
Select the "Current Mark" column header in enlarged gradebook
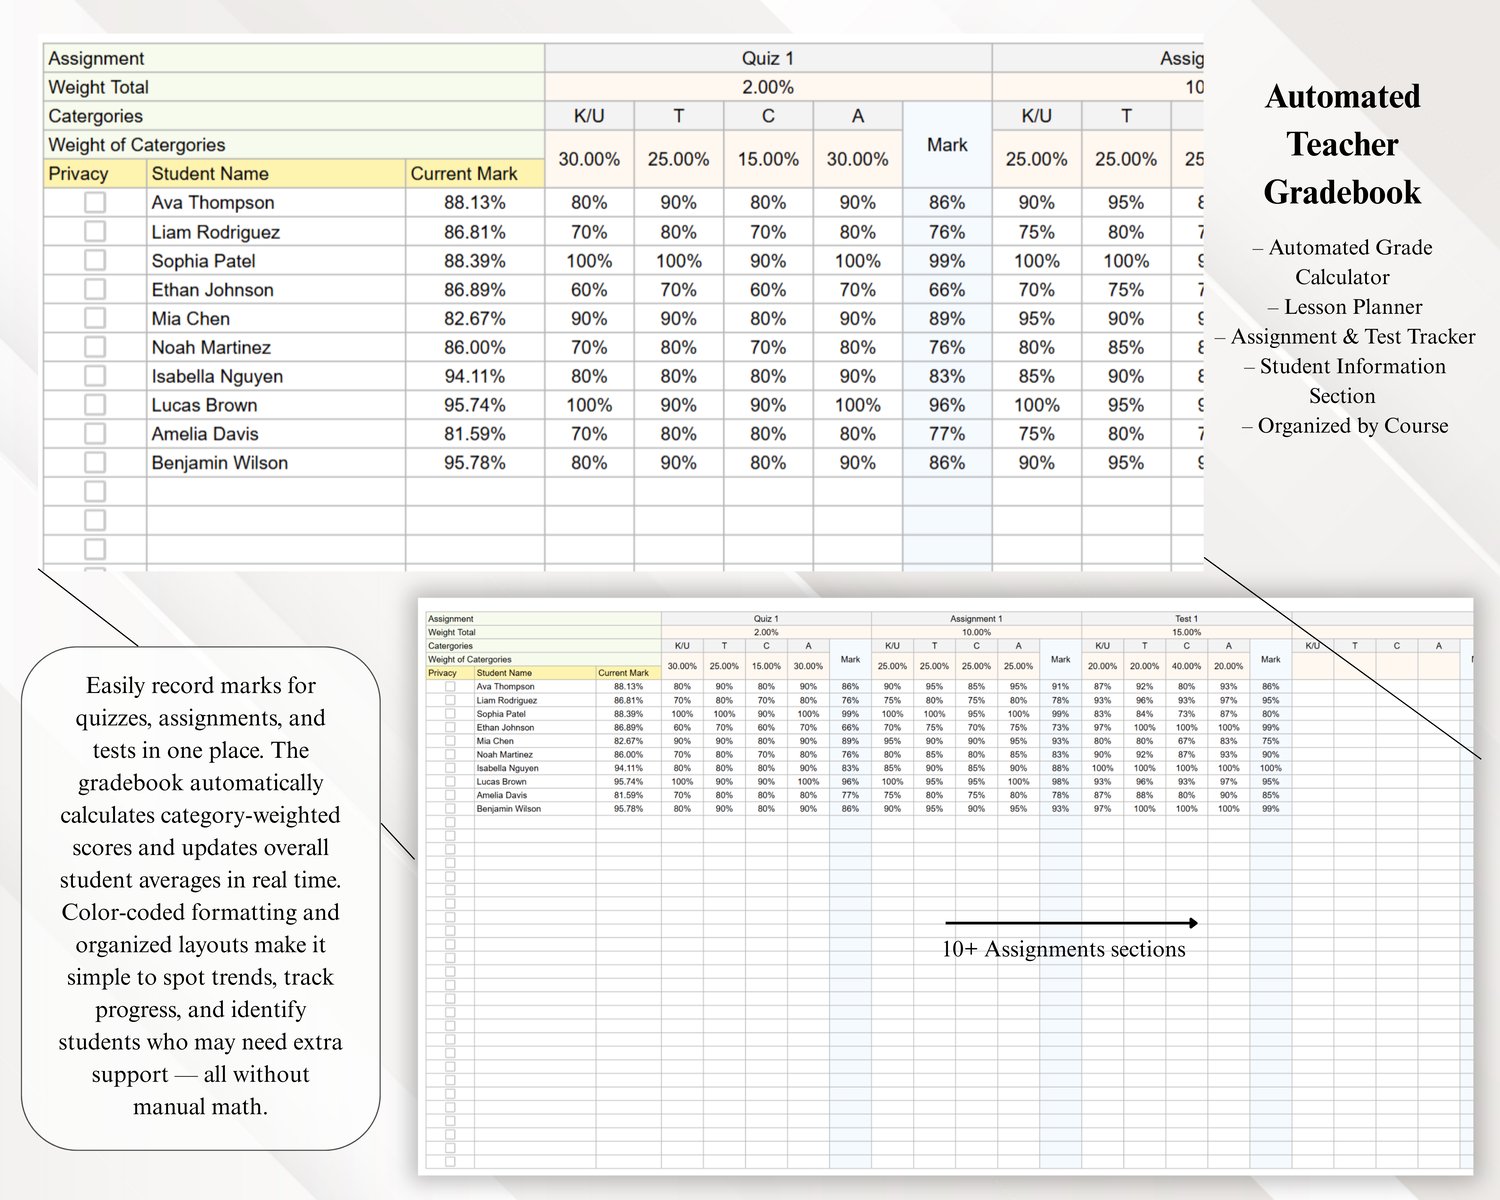[464, 173]
